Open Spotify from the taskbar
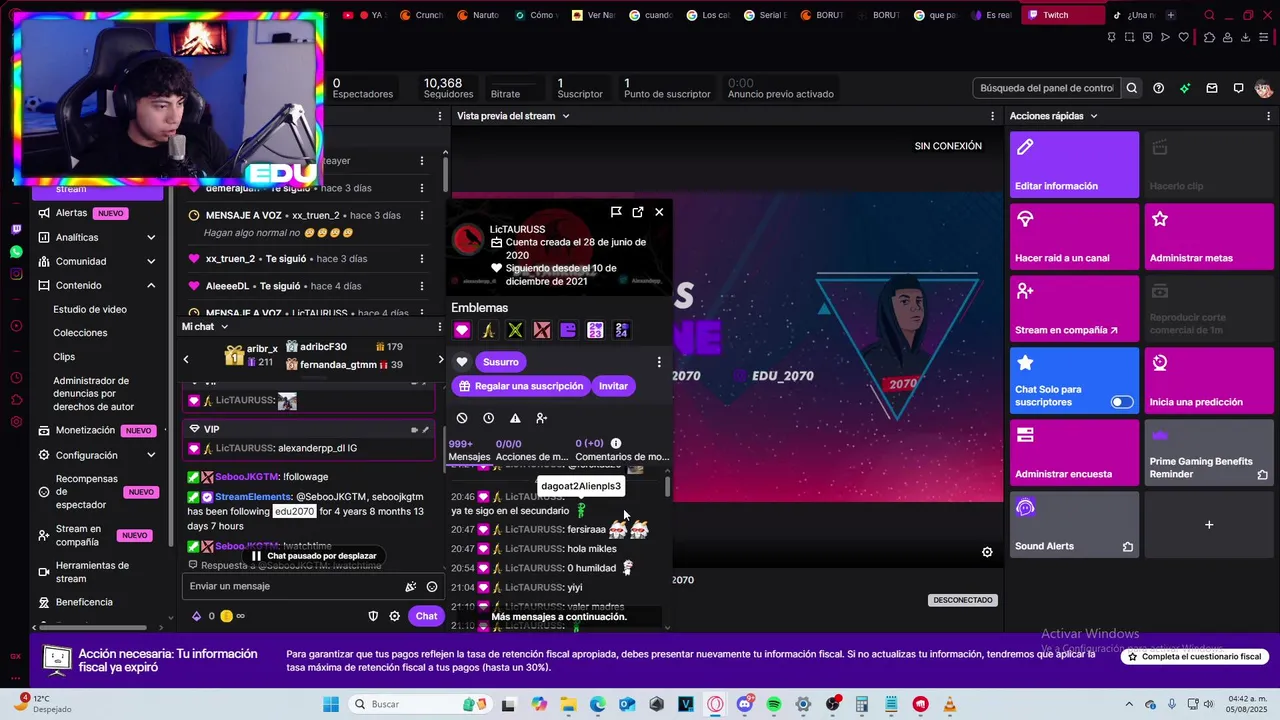The width and height of the screenshot is (1280, 720). (774, 704)
